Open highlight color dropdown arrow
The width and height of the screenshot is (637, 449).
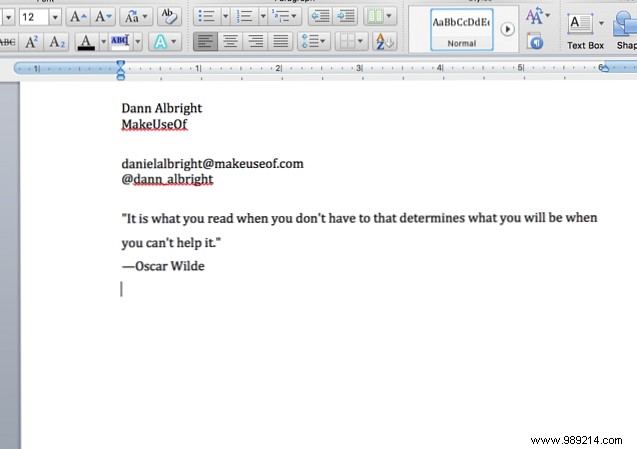(x=138, y=42)
